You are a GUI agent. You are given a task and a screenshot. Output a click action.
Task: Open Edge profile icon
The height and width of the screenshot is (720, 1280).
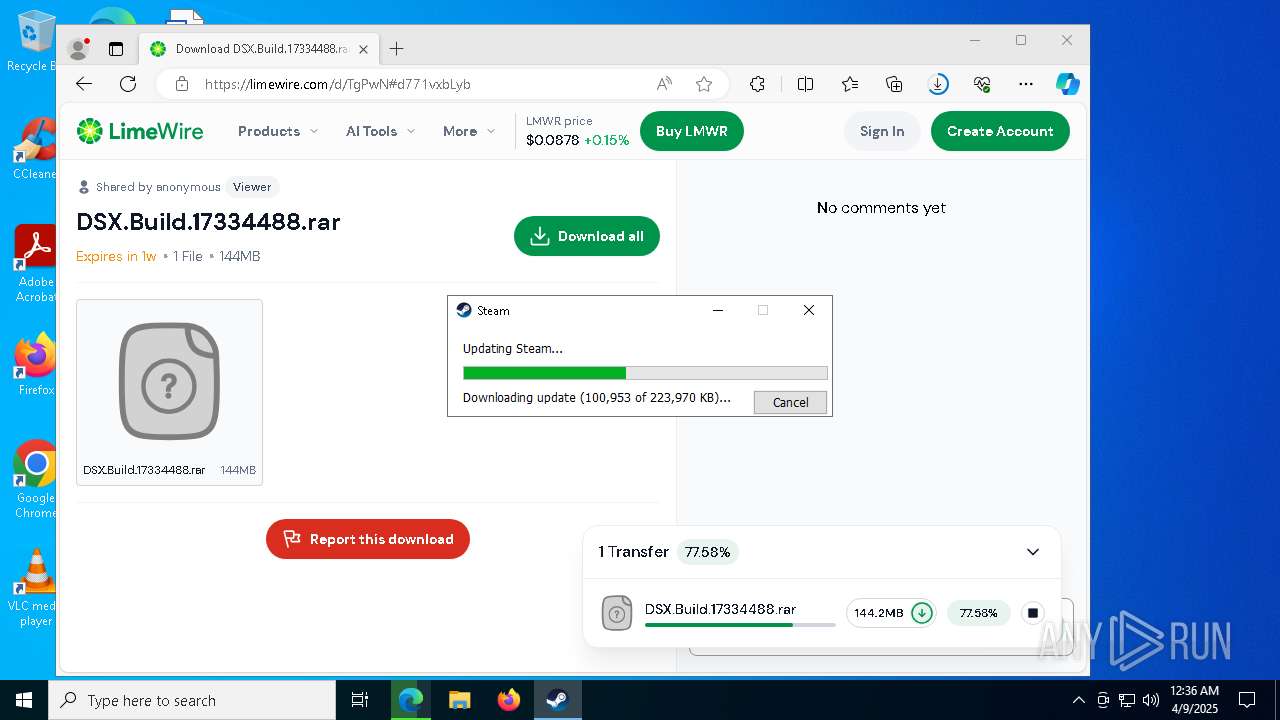[x=78, y=48]
